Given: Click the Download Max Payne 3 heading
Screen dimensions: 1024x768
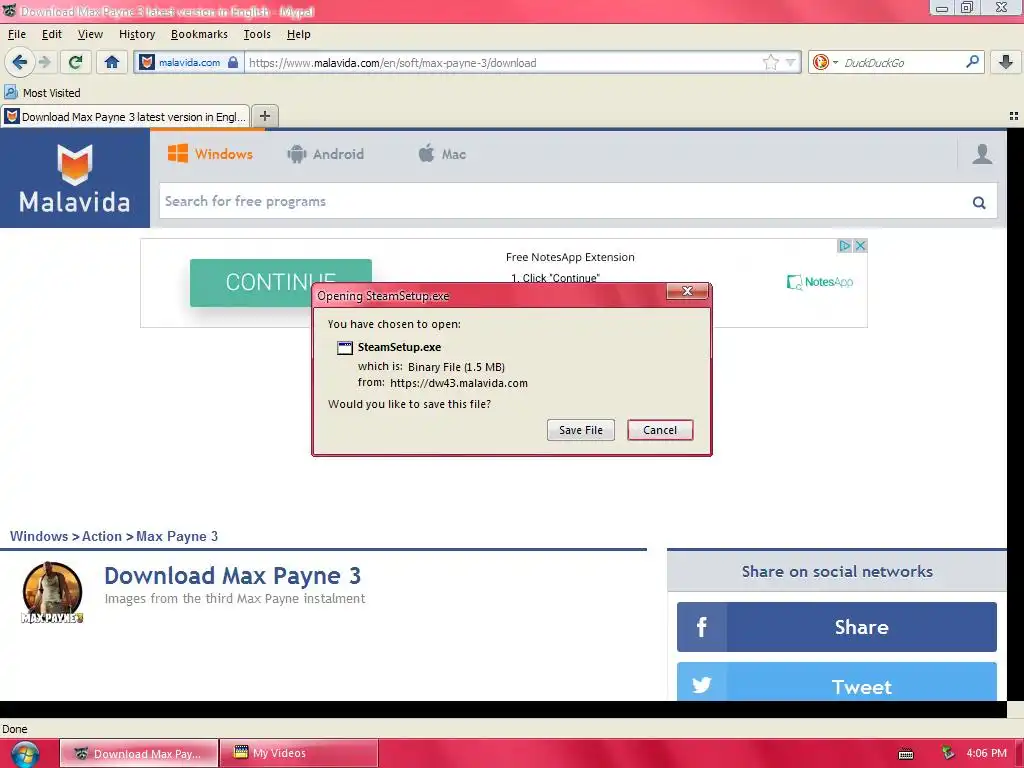Looking at the screenshot, I should [232, 575].
